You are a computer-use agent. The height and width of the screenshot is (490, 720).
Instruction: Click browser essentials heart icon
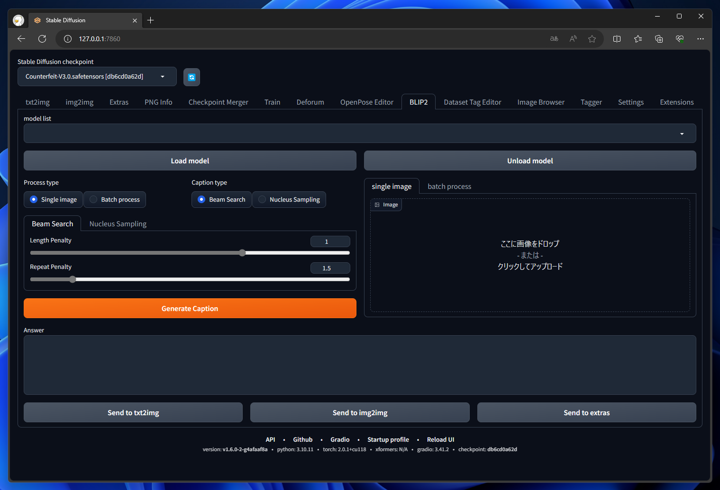(x=680, y=39)
